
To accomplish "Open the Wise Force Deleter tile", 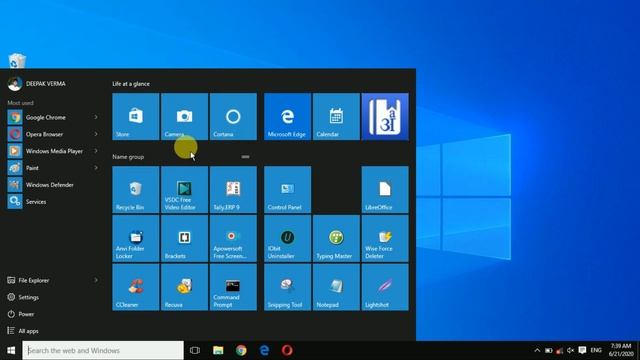I will click(x=385, y=238).
